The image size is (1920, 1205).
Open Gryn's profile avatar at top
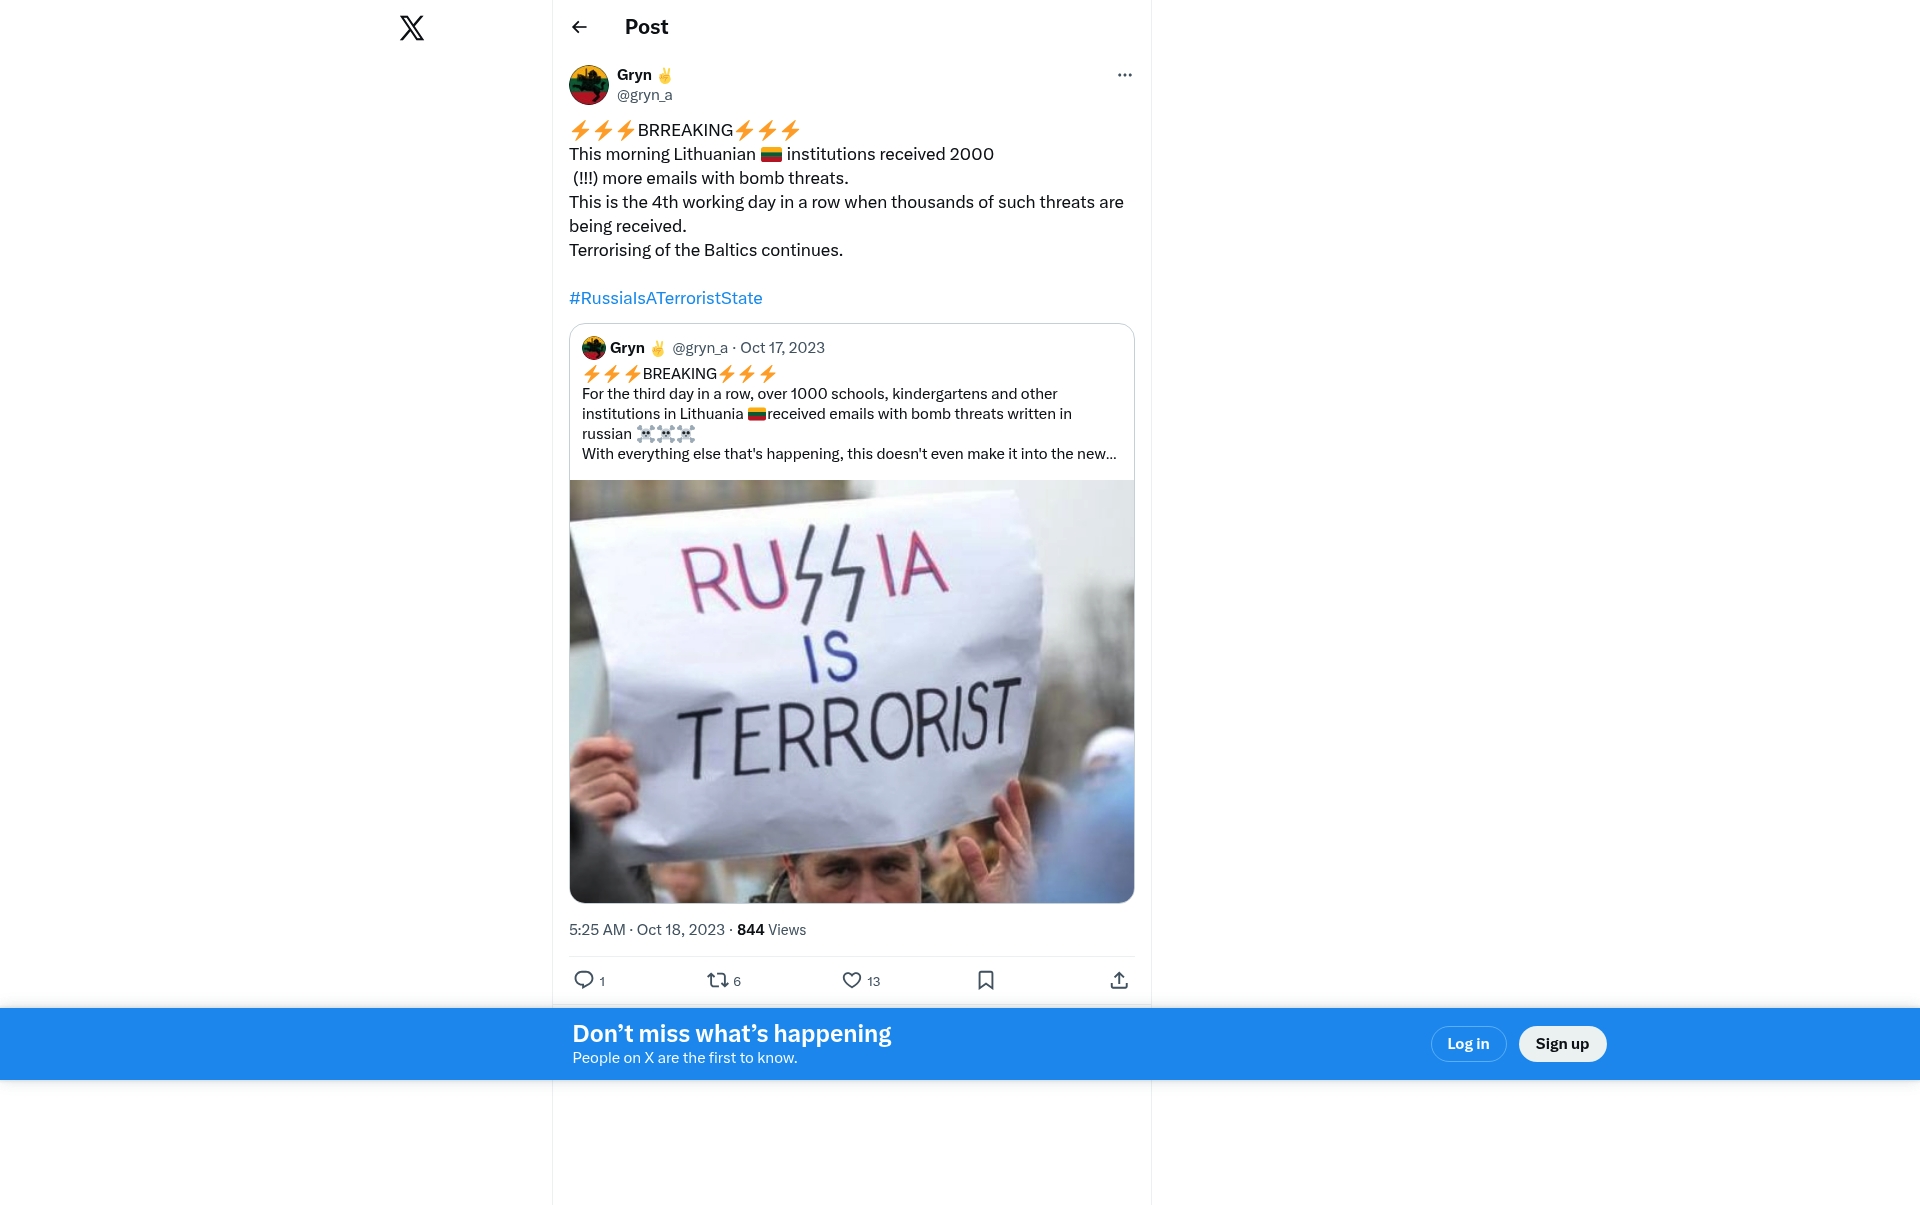pyautogui.click(x=589, y=85)
